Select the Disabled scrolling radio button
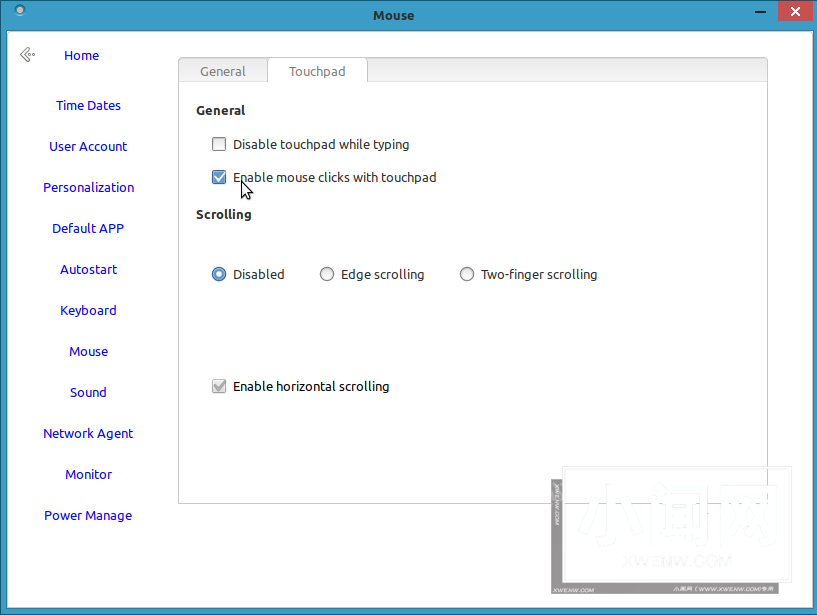The width and height of the screenshot is (817, 615). [219, 274]
